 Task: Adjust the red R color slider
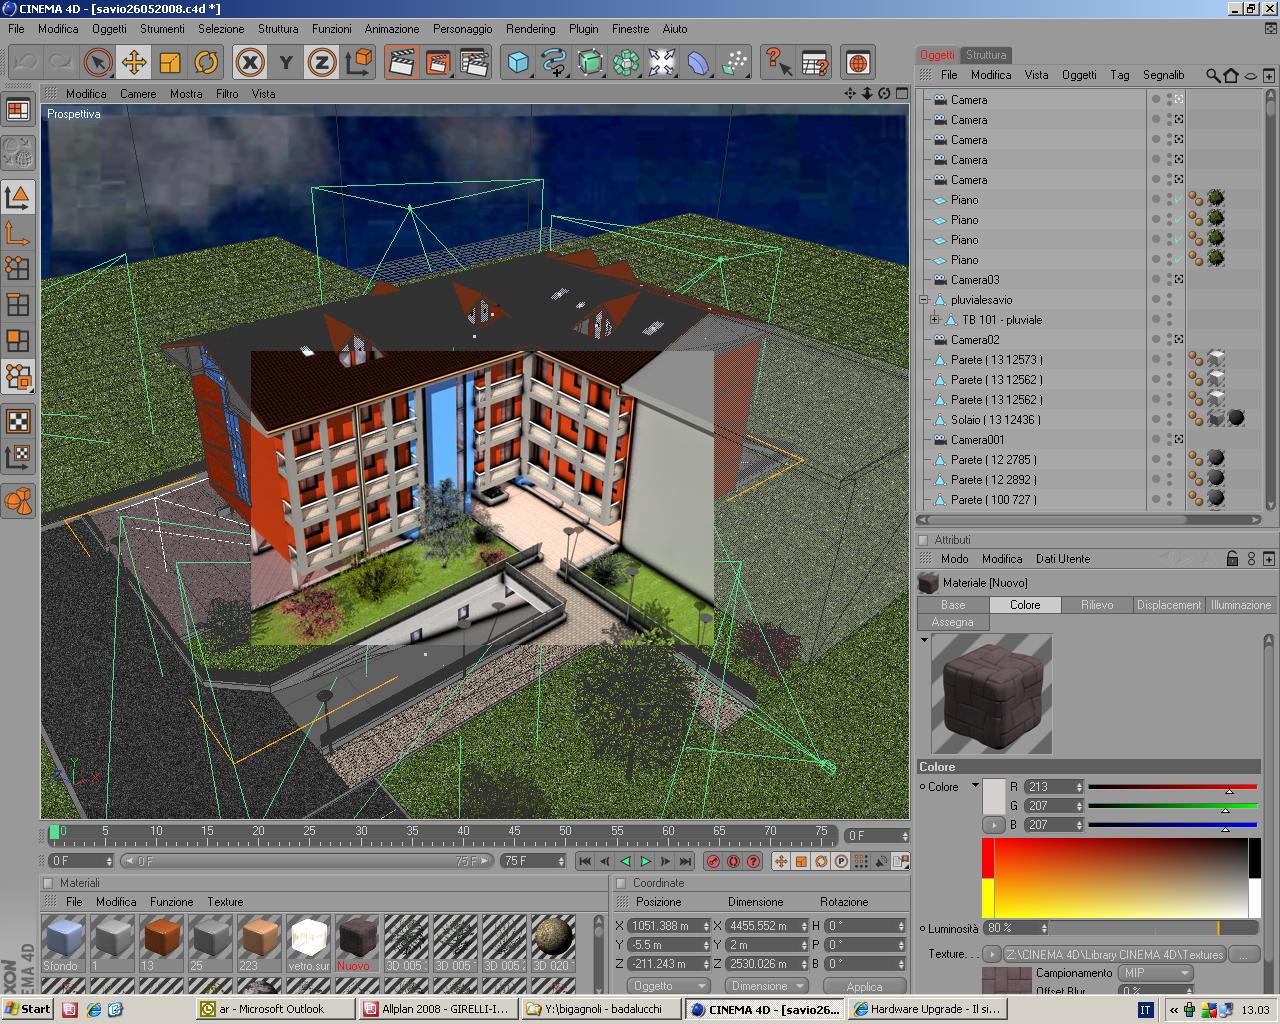(1172, 788)
